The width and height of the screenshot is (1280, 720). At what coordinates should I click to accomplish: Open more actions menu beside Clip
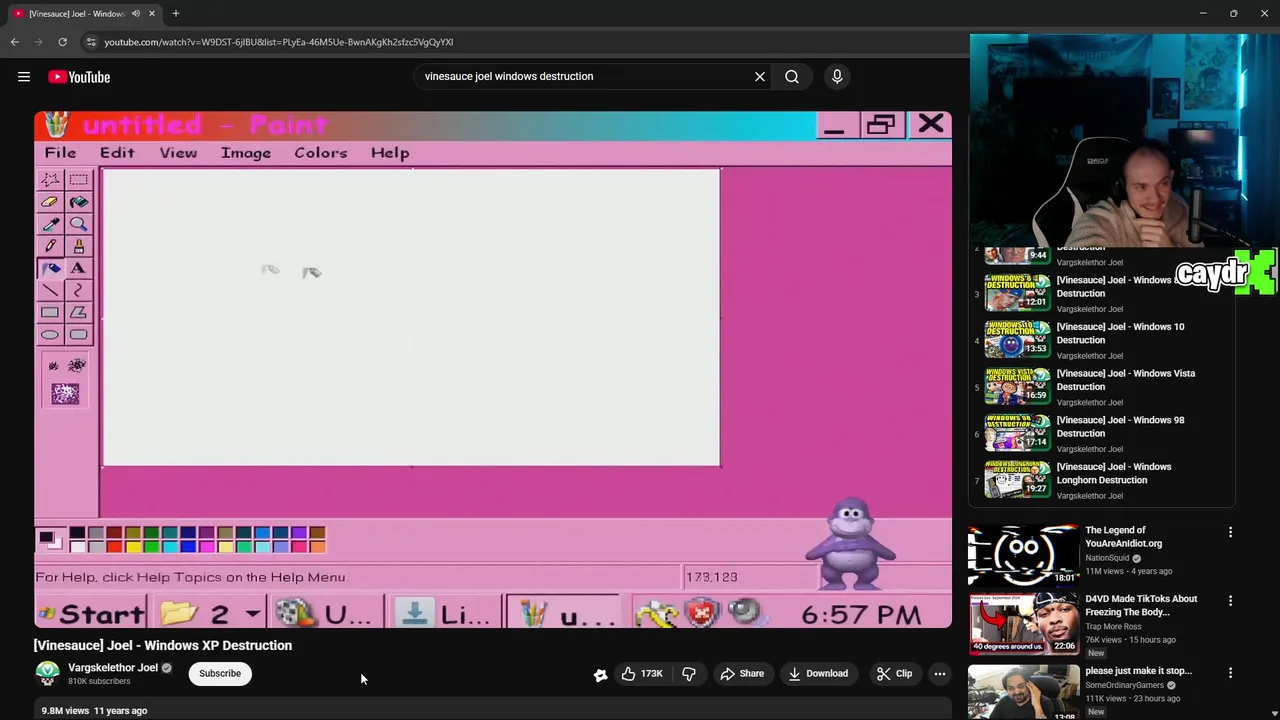point(940,674)
